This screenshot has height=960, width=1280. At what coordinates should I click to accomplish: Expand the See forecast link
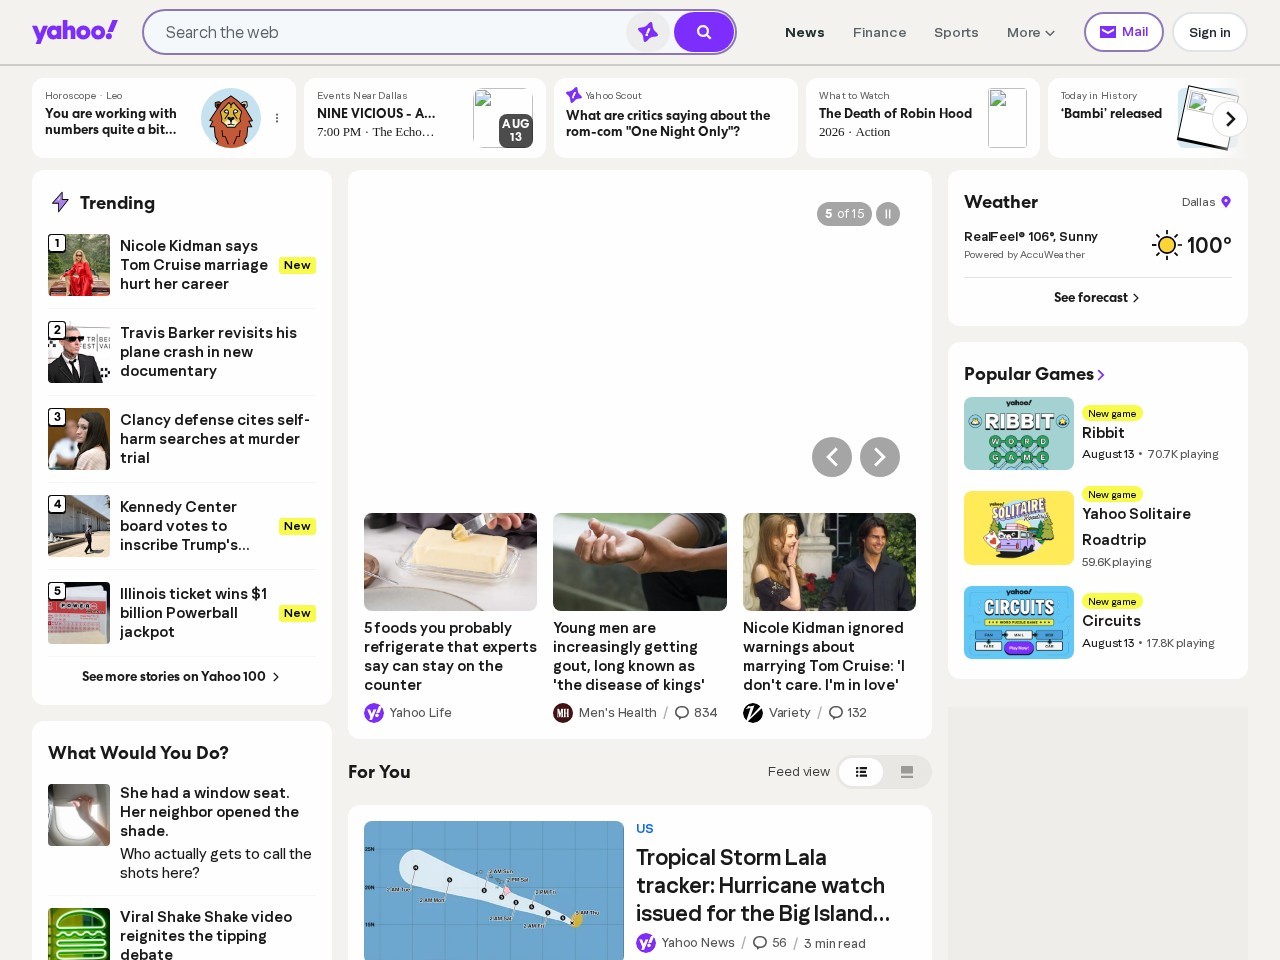pyautogui.click(x=1097, y=297)
